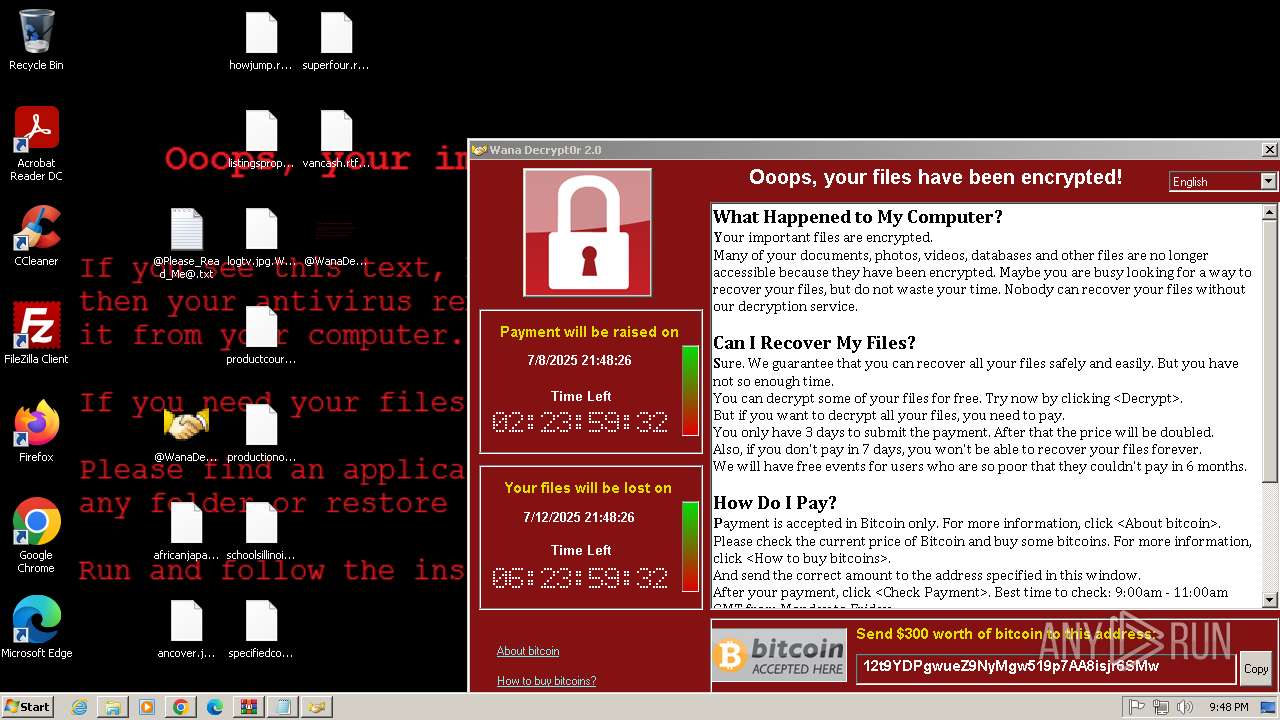Click the files lost countdown color gauge

690,546
